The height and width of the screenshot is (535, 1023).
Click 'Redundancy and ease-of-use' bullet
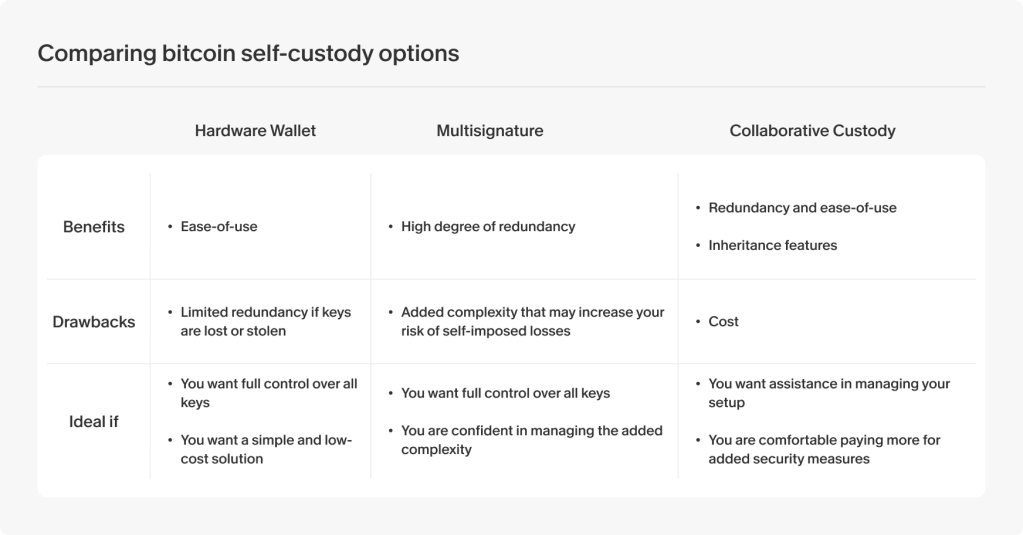click(x=802, y=207)
